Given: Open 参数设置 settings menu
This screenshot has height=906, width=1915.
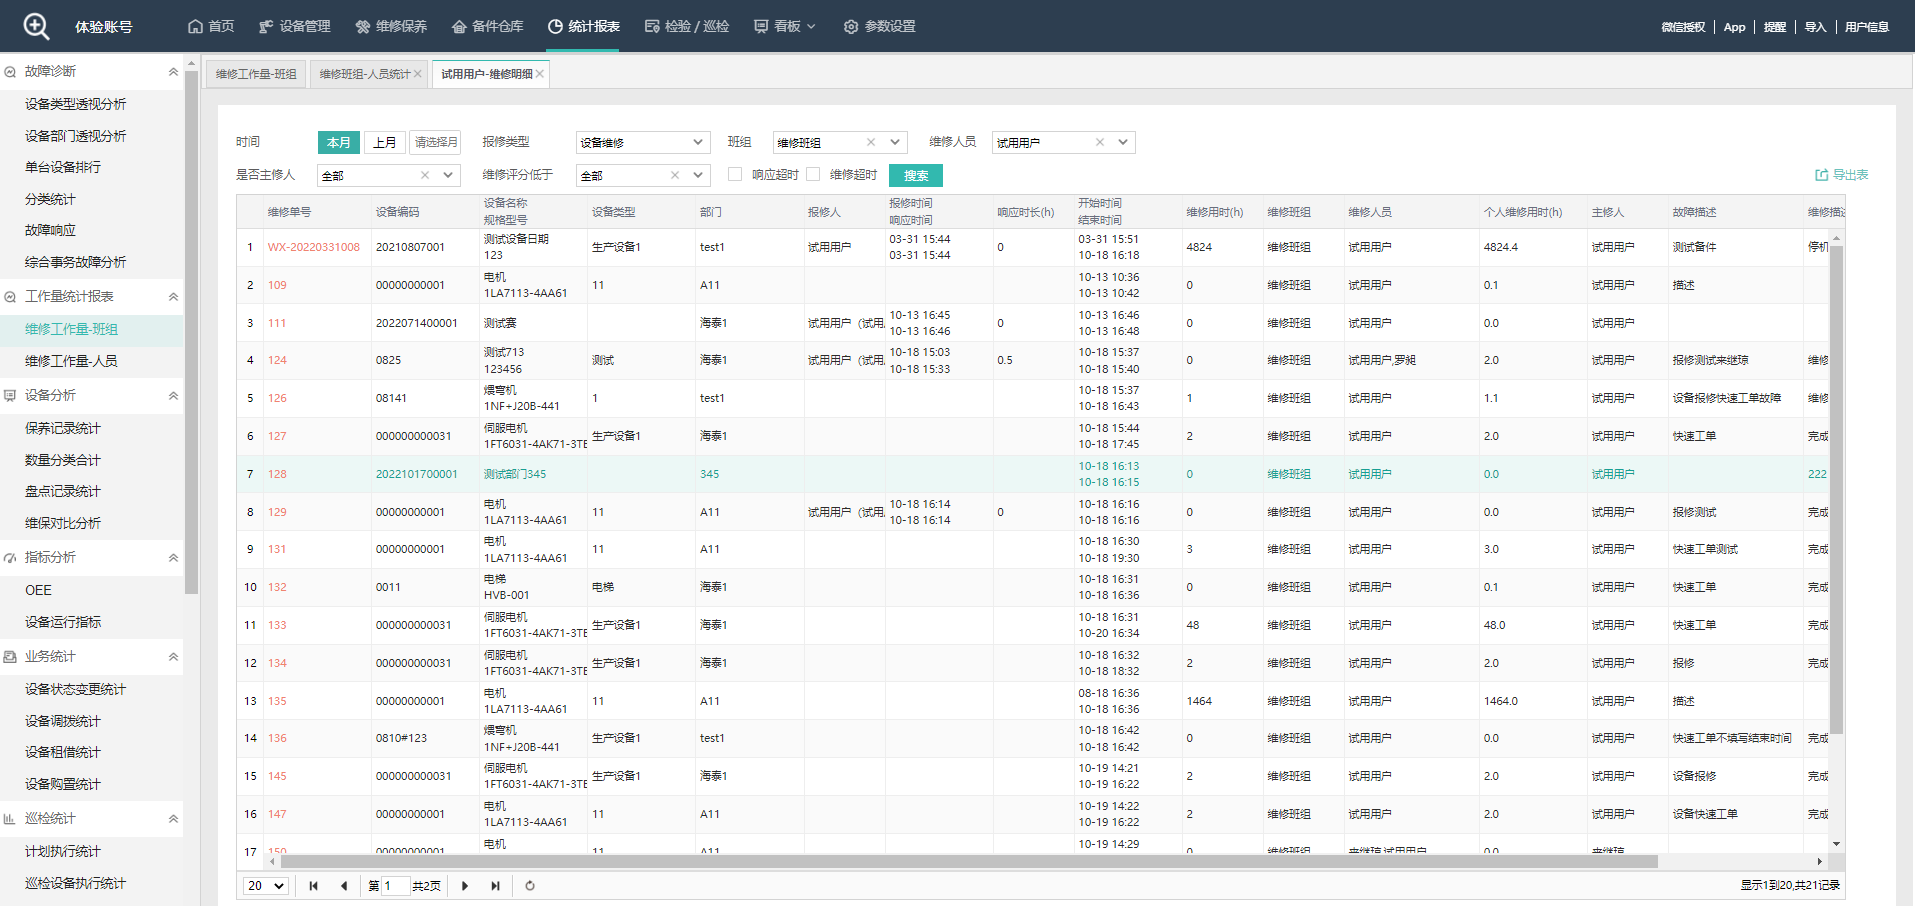Looking at the screenshot, I should (x=879, y=26).
